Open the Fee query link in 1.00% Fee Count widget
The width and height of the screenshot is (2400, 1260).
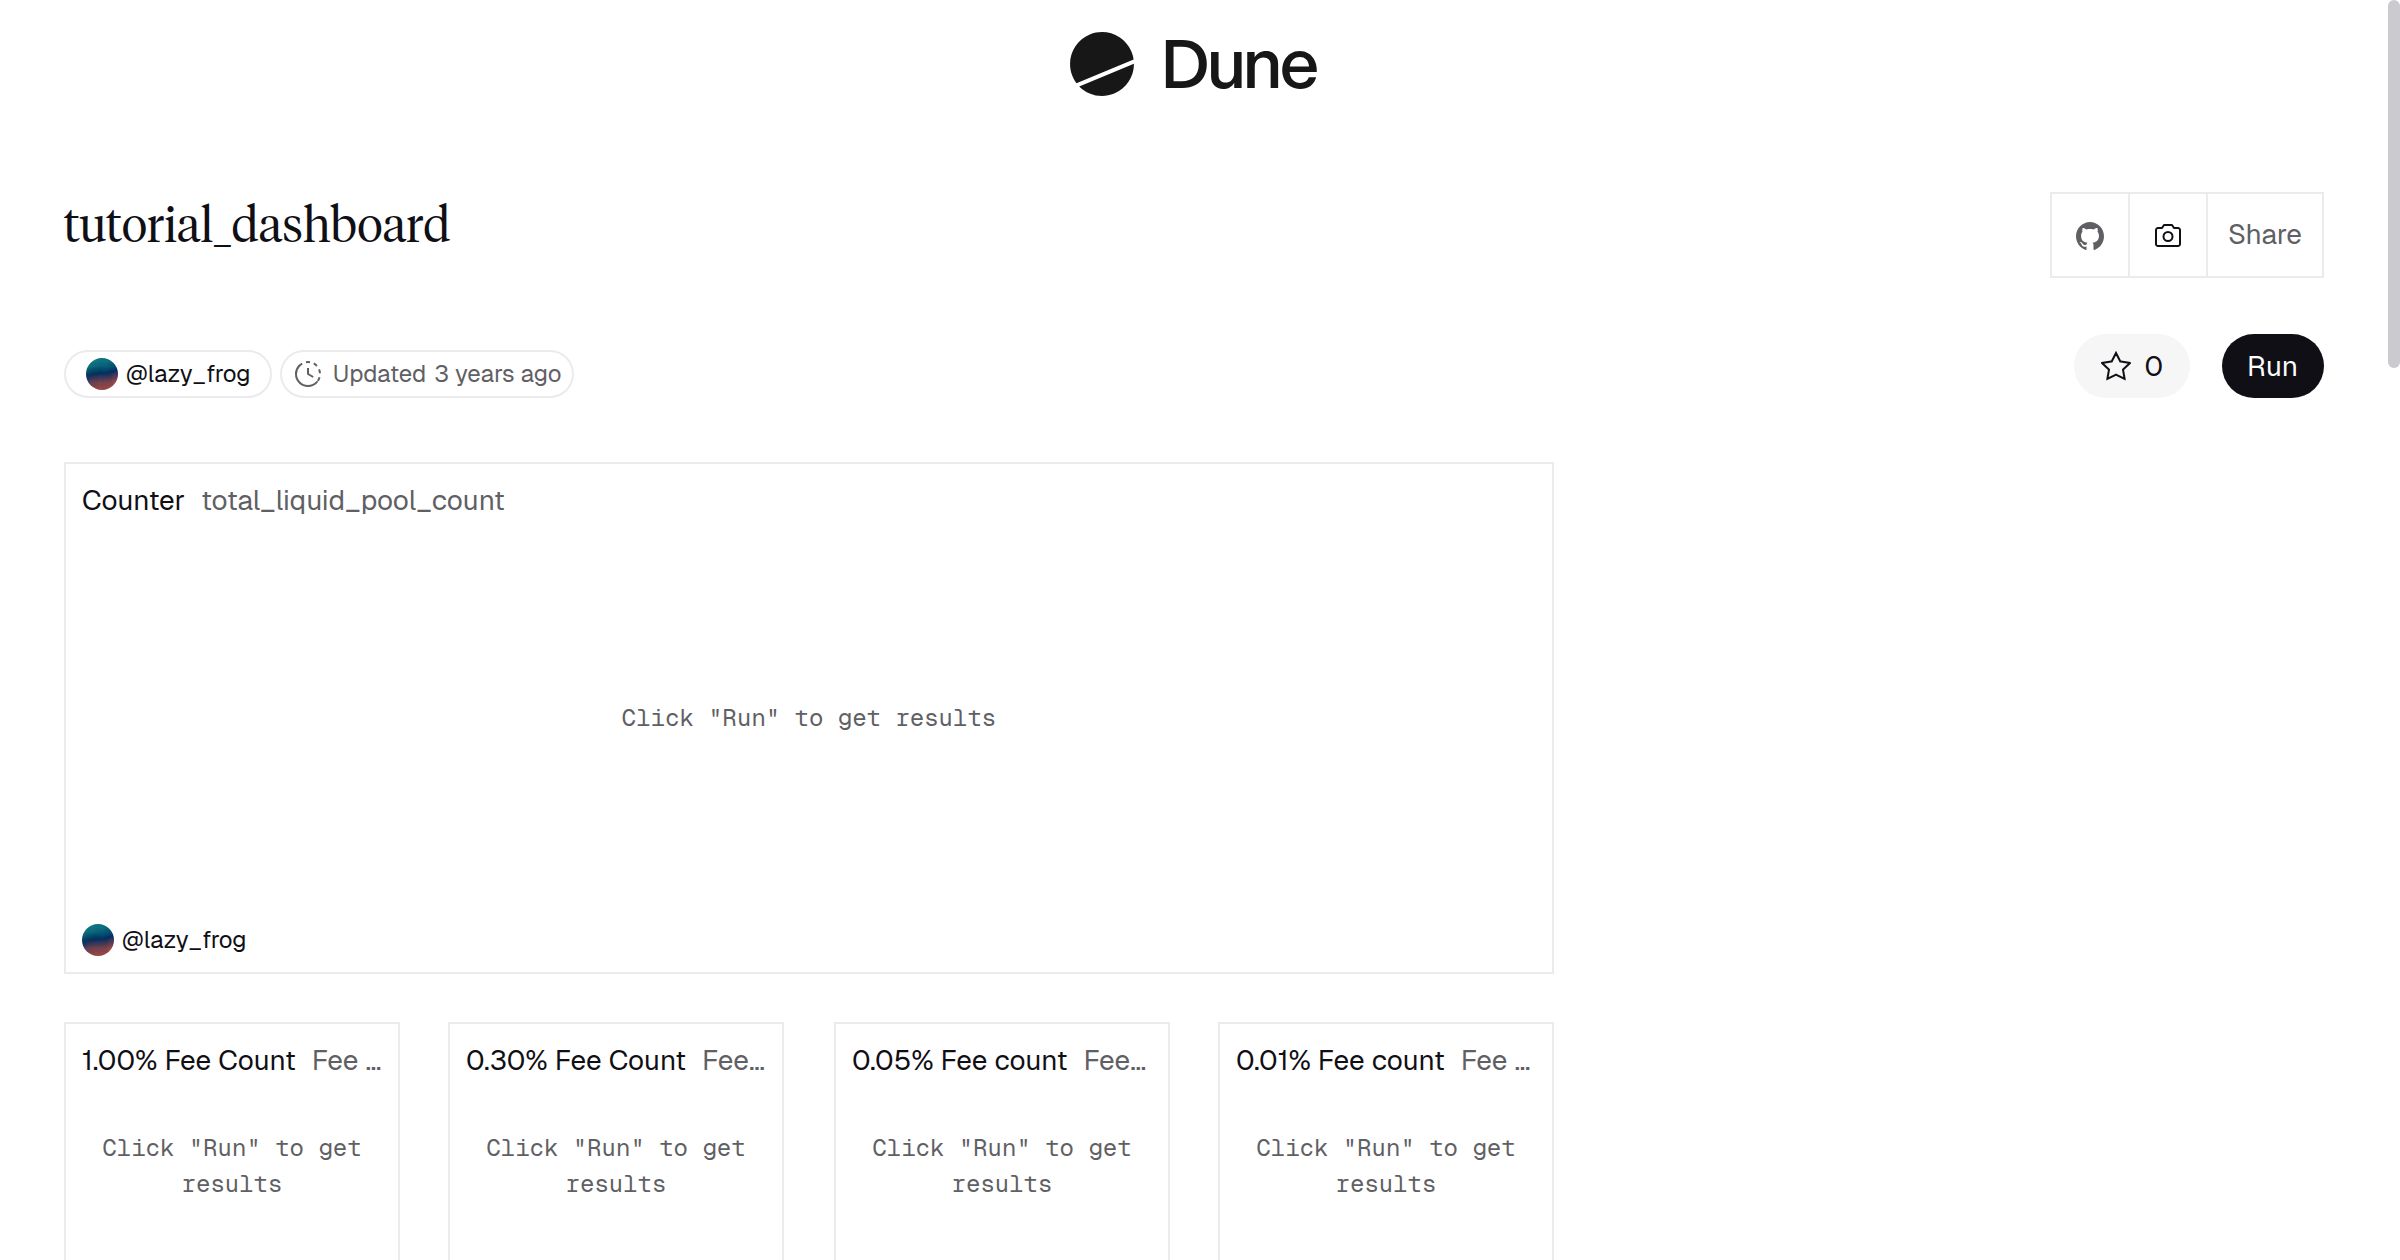tap(347, 1060)
